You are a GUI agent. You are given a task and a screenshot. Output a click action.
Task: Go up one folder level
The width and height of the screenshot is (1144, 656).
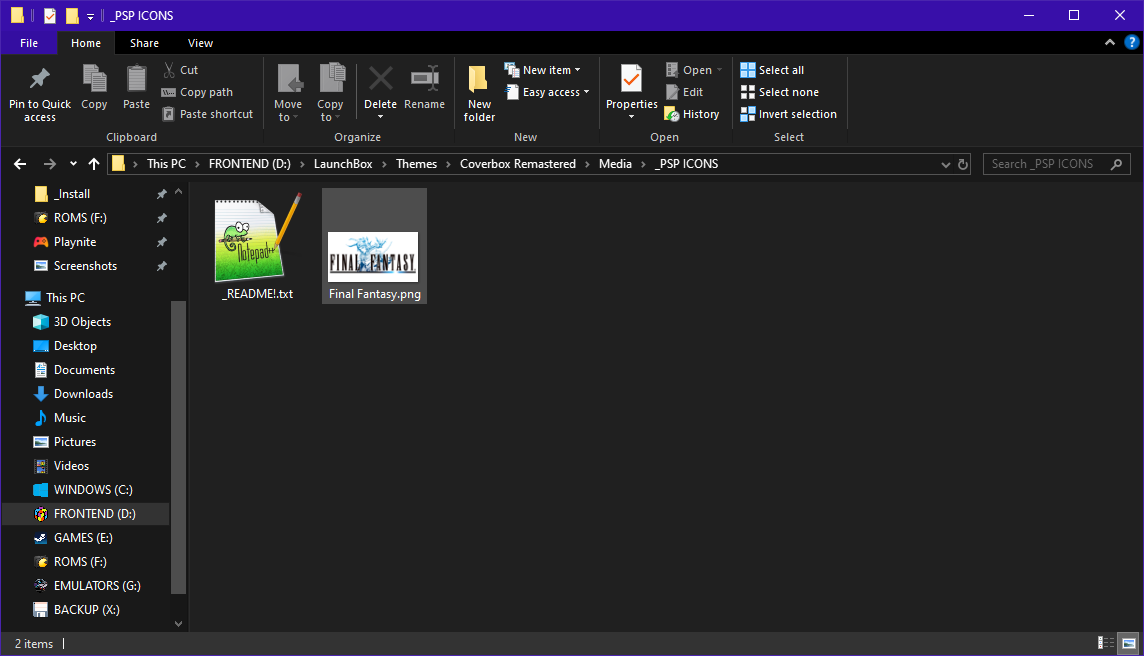(x=93, y=164)
